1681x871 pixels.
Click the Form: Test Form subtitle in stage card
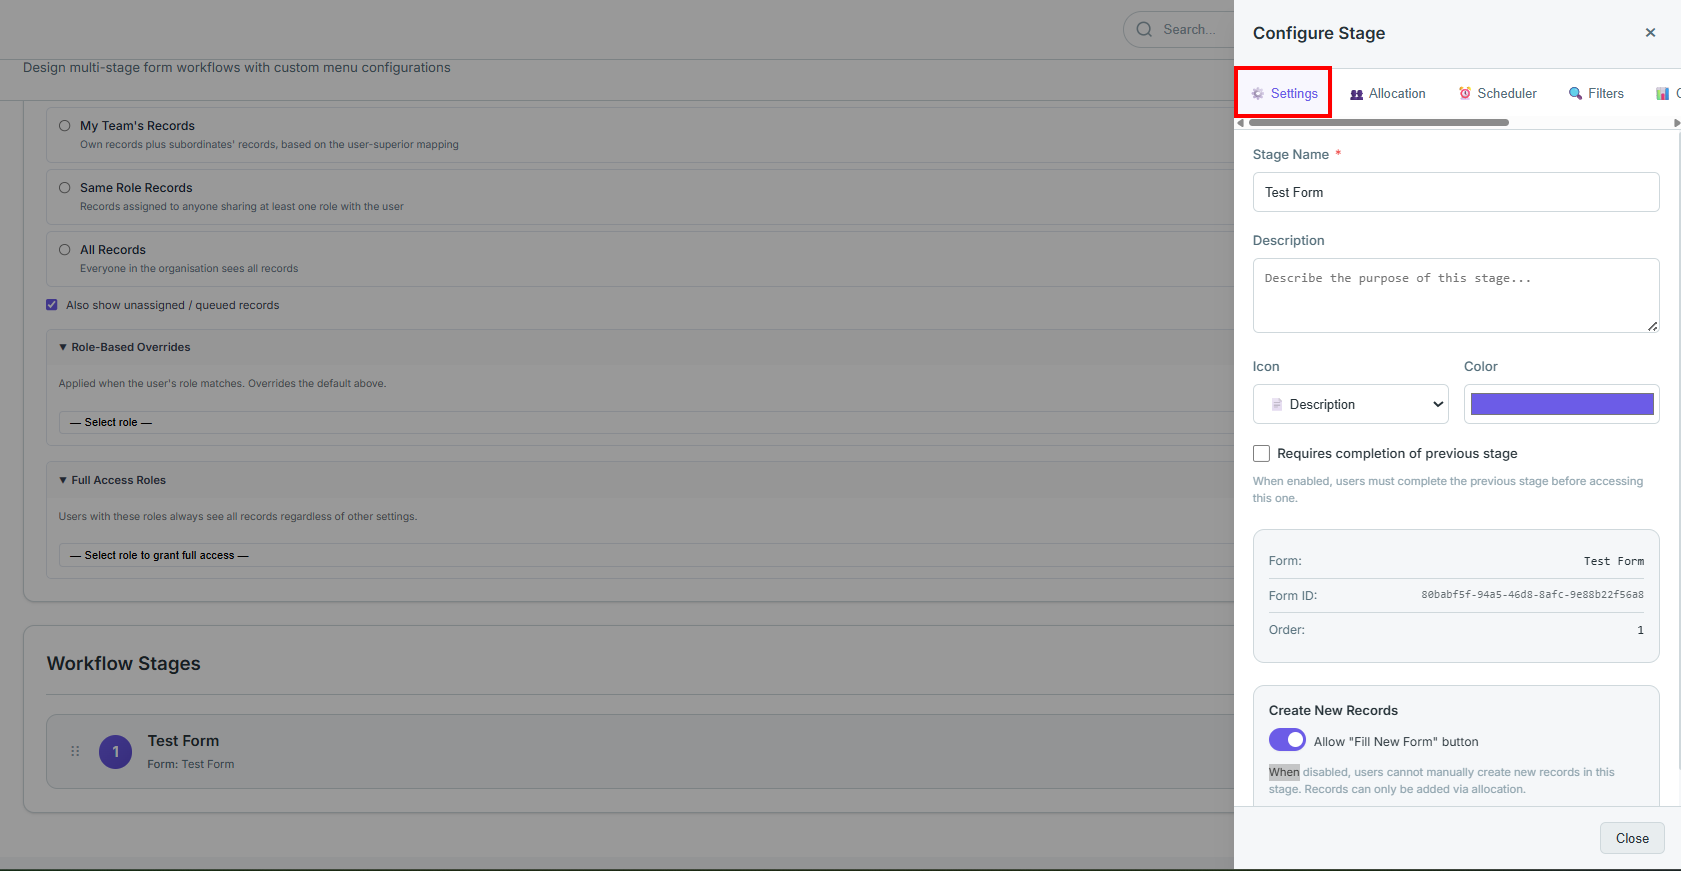(x=191, y=764)
